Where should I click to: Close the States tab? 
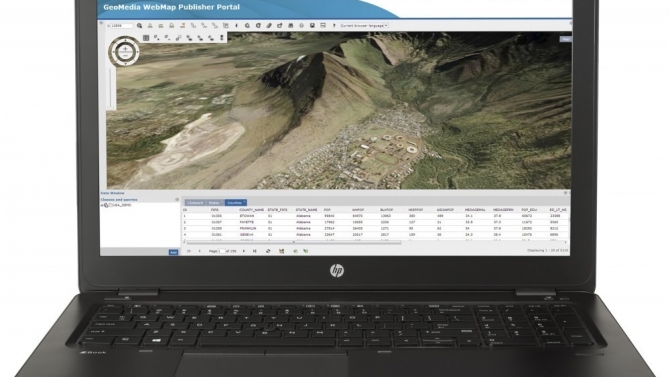222,202
